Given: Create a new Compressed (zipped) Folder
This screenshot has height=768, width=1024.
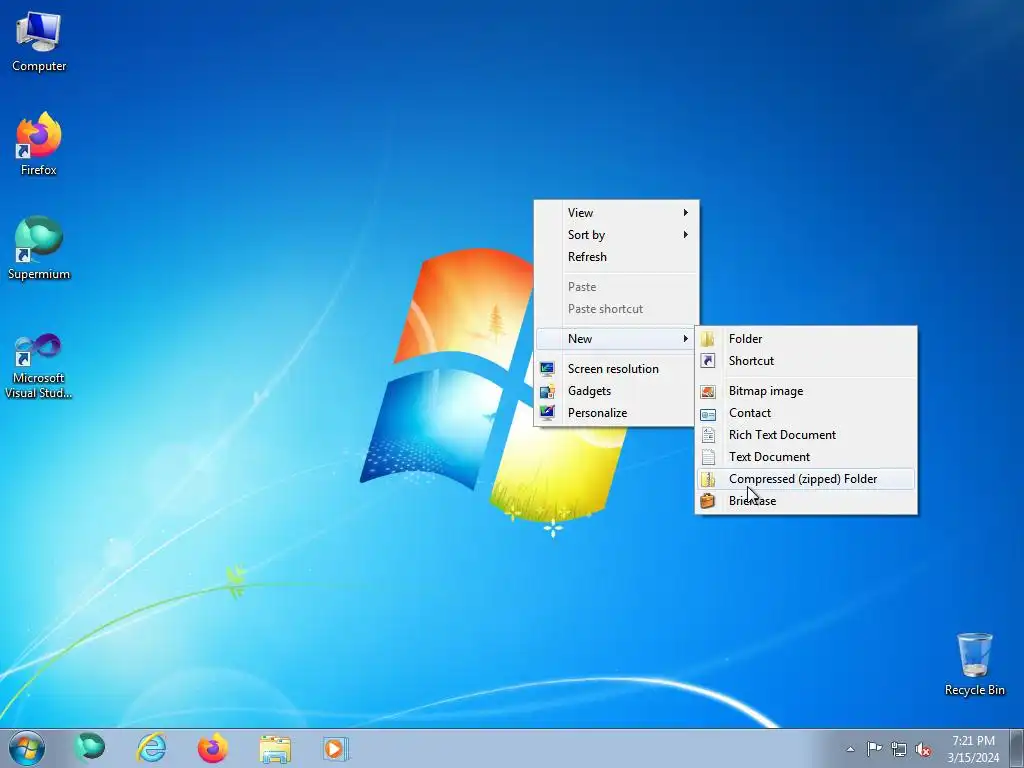Looking at the screenshot, I should click(x=806, y=479).
